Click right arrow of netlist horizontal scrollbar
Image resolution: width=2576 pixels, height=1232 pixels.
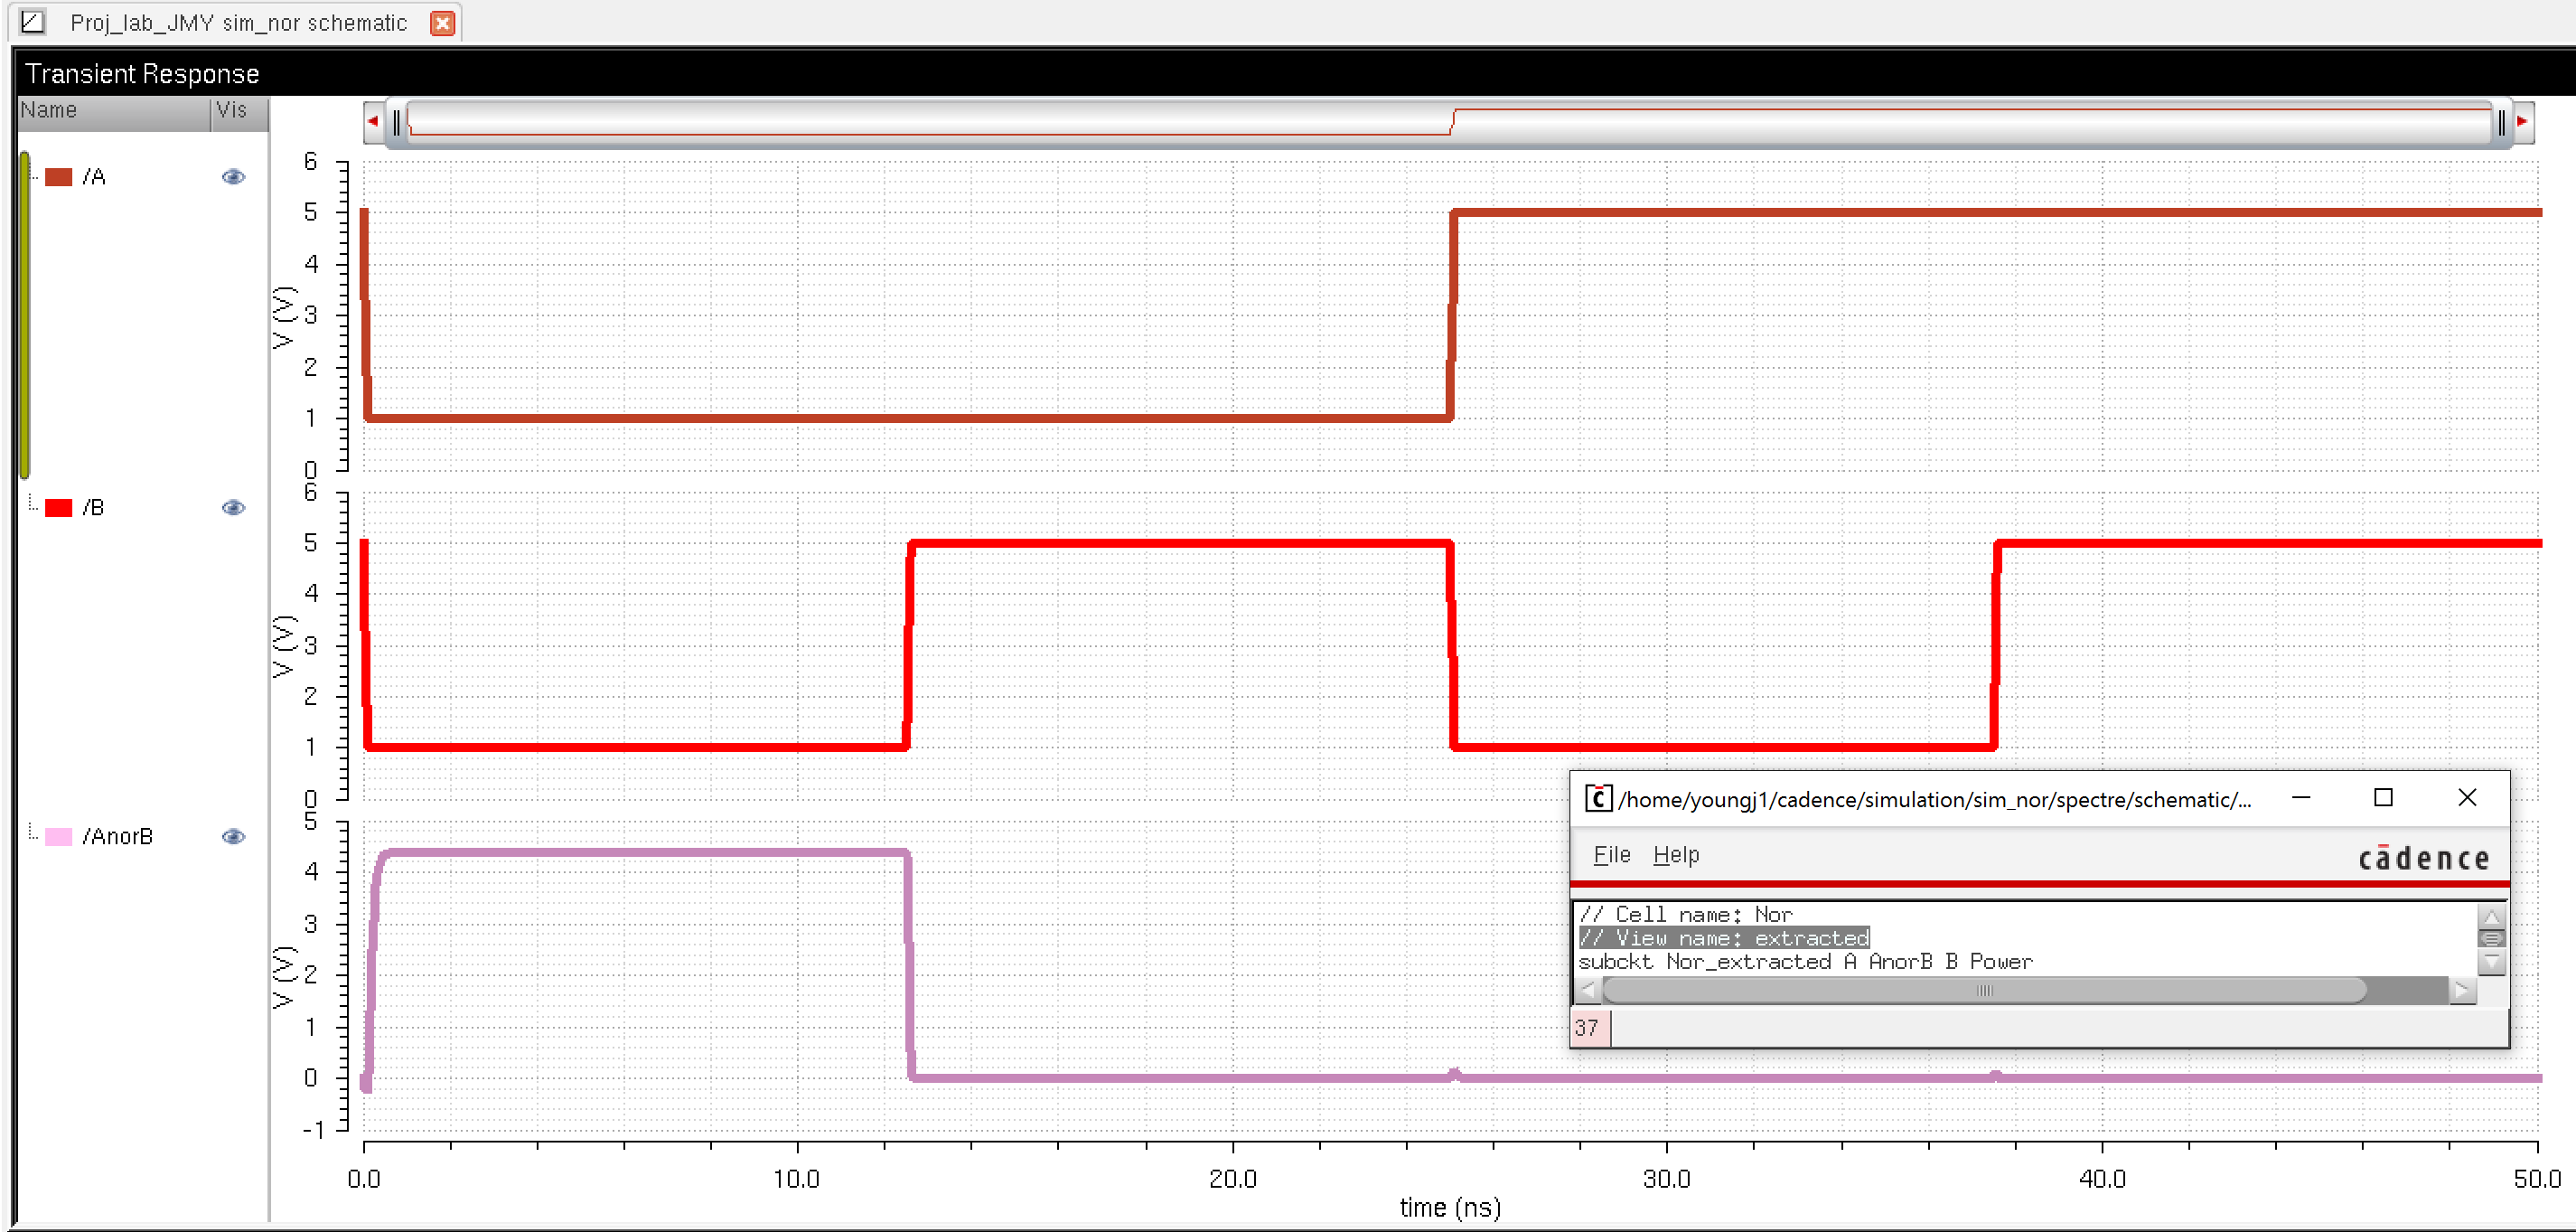pyautogui.click(x=2462, y=991)
